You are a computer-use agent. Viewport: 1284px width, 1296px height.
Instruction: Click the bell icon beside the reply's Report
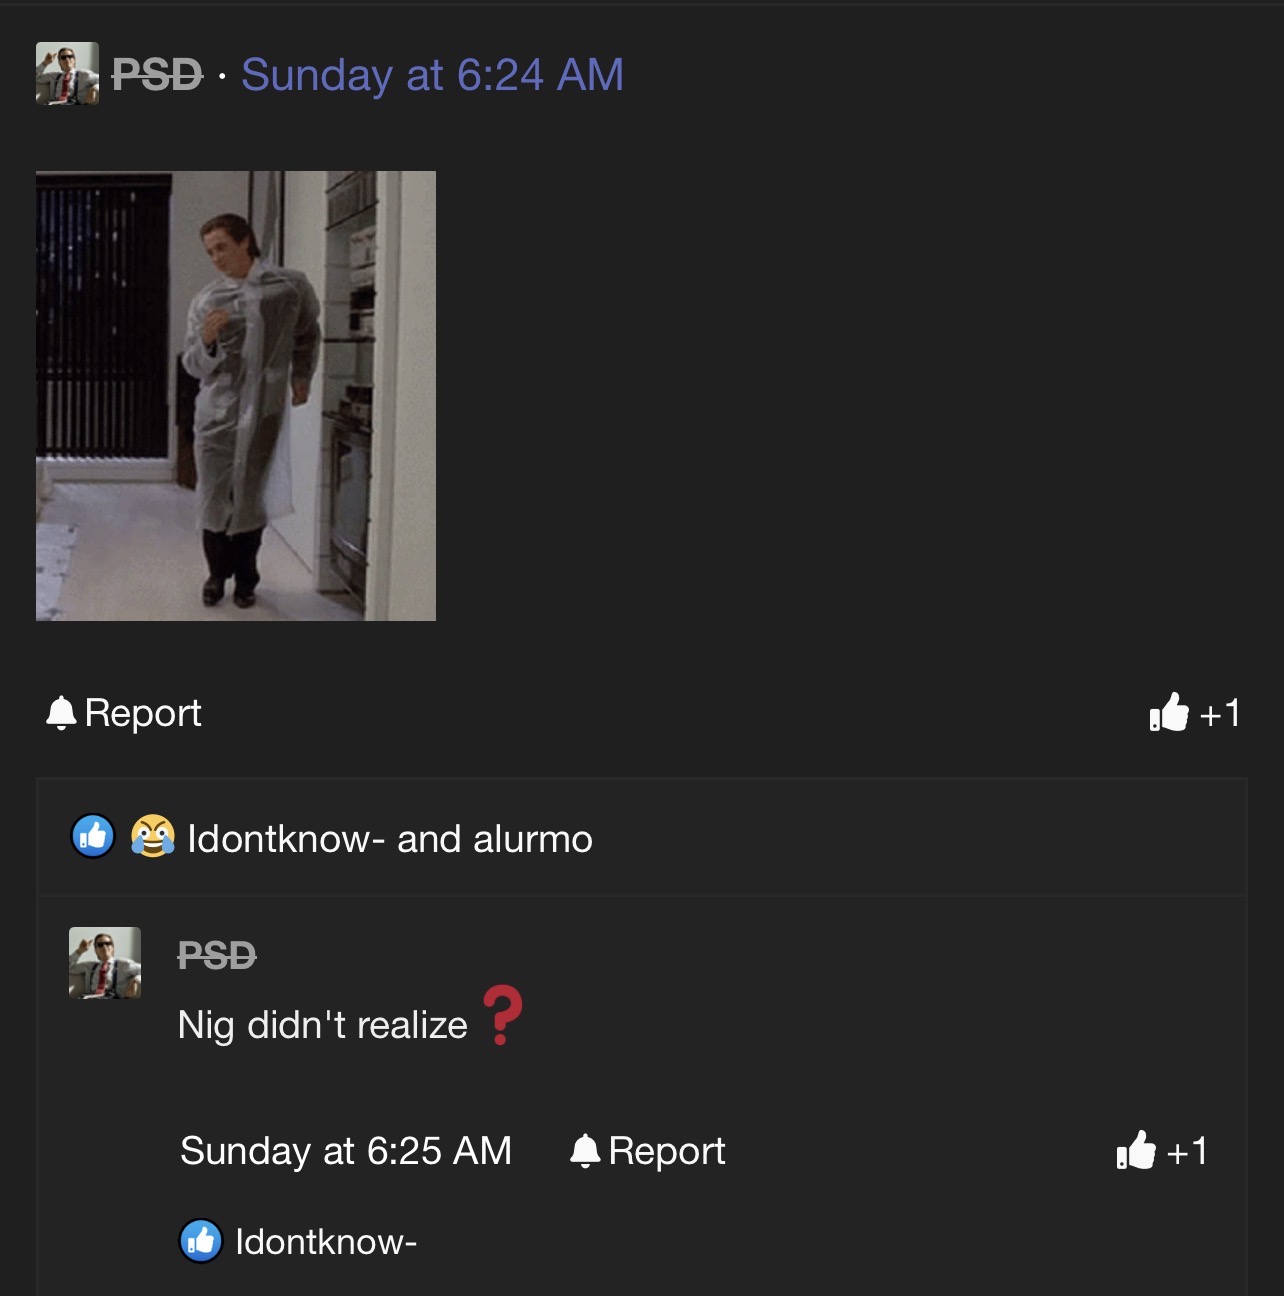[585, 1152]
